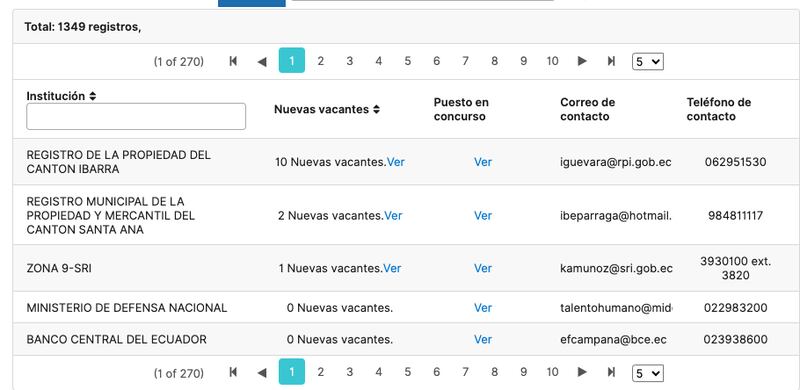Select page 8 in top paginator

494,61
